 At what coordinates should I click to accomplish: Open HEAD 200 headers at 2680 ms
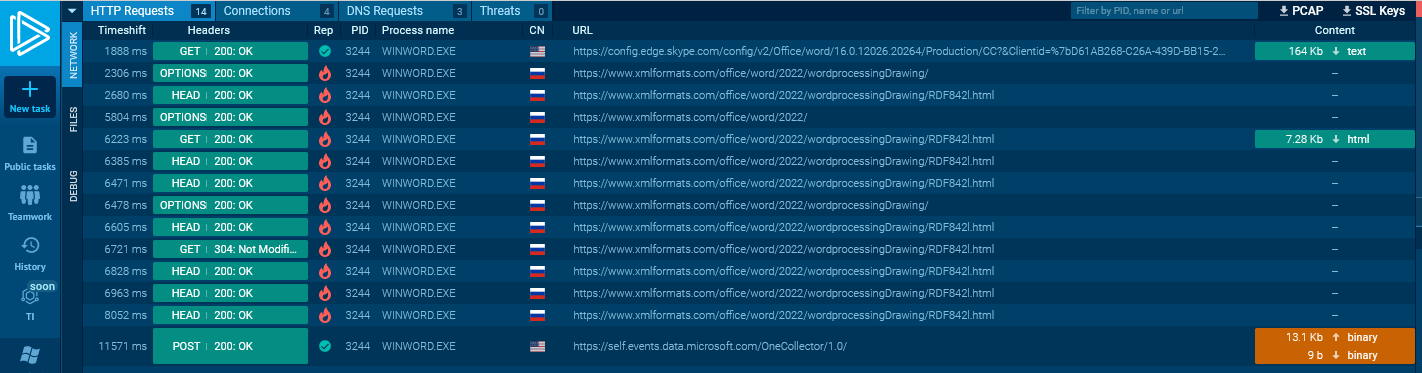pyautogui.click(x=230, y=95)
